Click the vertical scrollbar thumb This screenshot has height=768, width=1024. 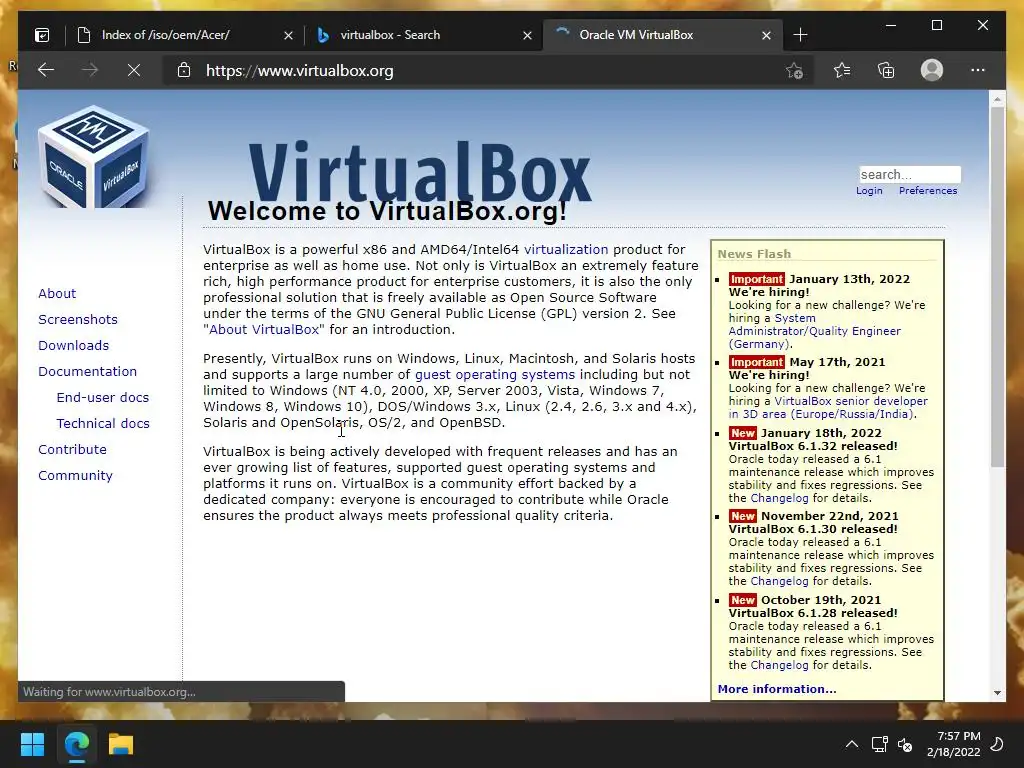pos(997,287)
